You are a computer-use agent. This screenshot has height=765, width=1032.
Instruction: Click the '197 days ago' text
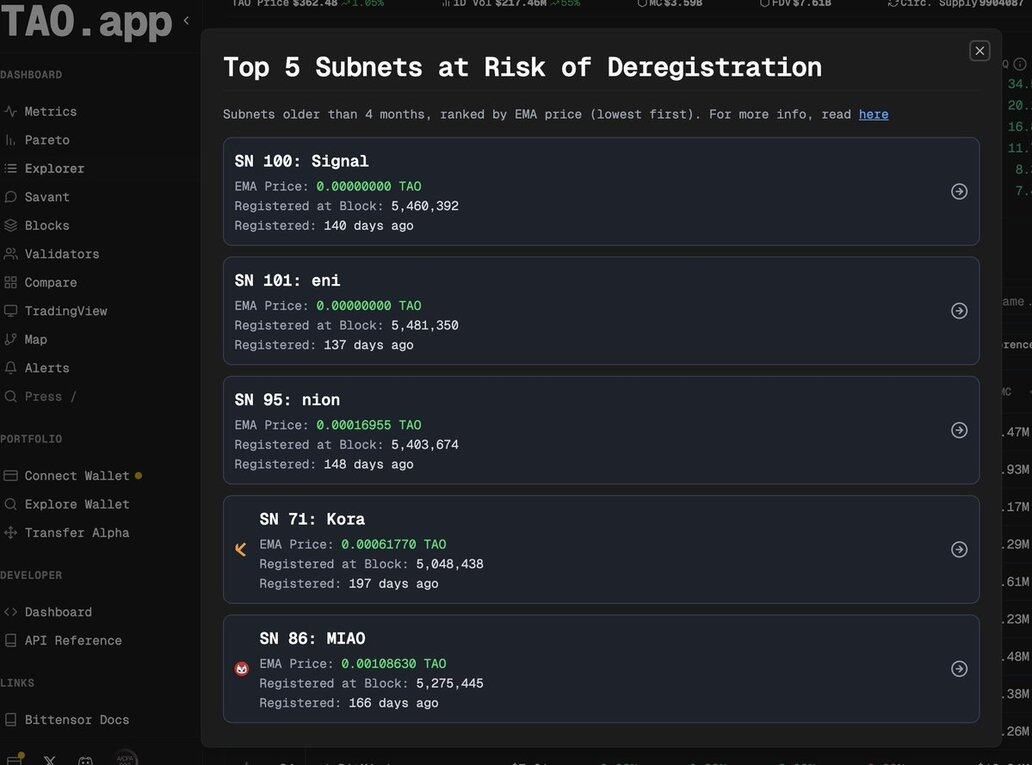394,584
